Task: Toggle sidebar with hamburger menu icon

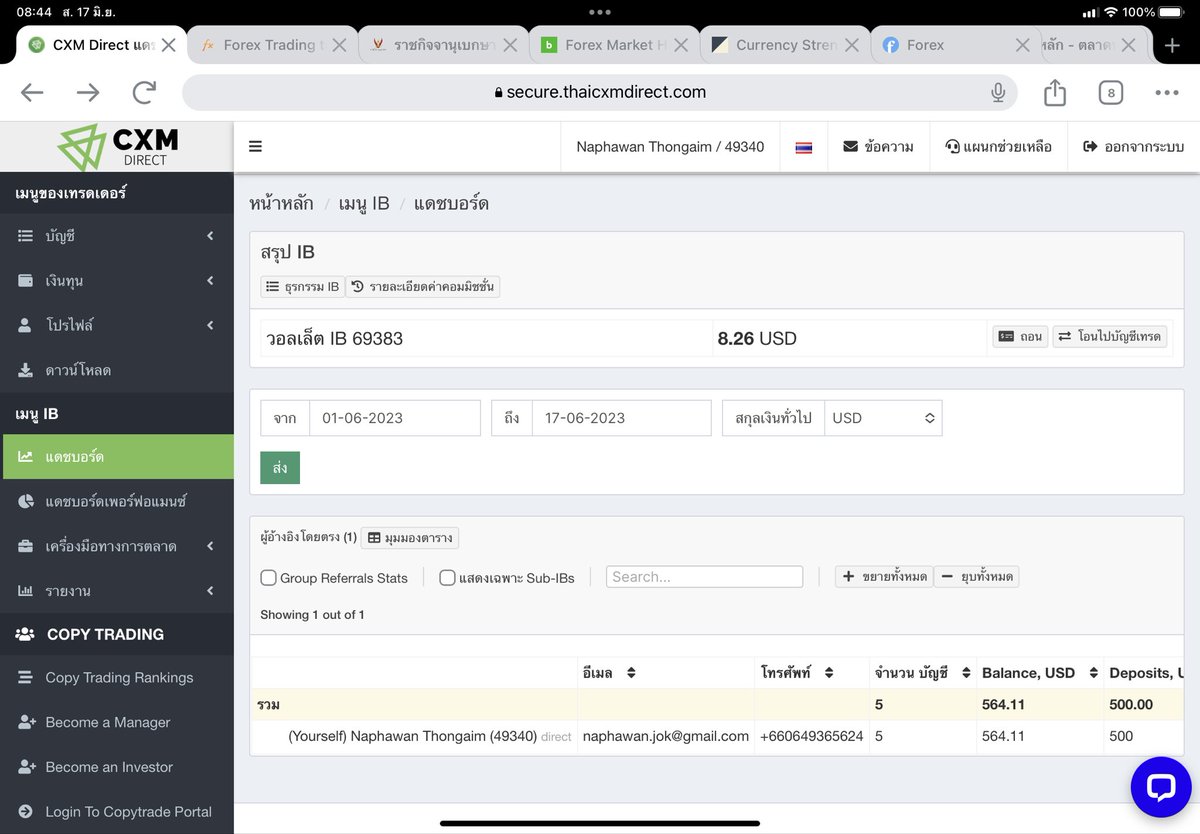Action: coord(255,147)
